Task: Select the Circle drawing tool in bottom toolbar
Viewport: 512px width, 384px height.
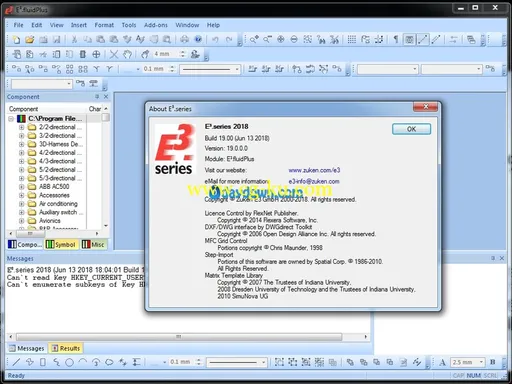Action: 69,362
